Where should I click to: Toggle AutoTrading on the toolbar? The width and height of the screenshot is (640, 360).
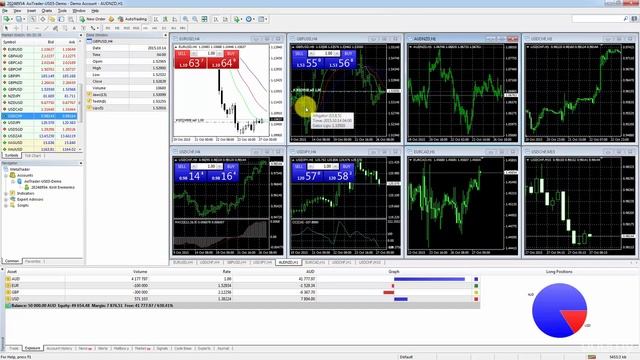click(x=132, y=19)
